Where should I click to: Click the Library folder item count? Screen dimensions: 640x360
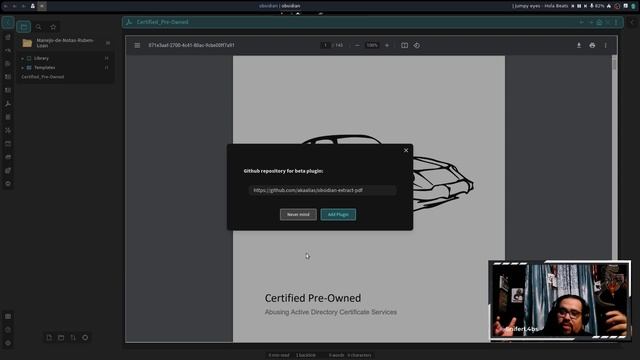107,58
